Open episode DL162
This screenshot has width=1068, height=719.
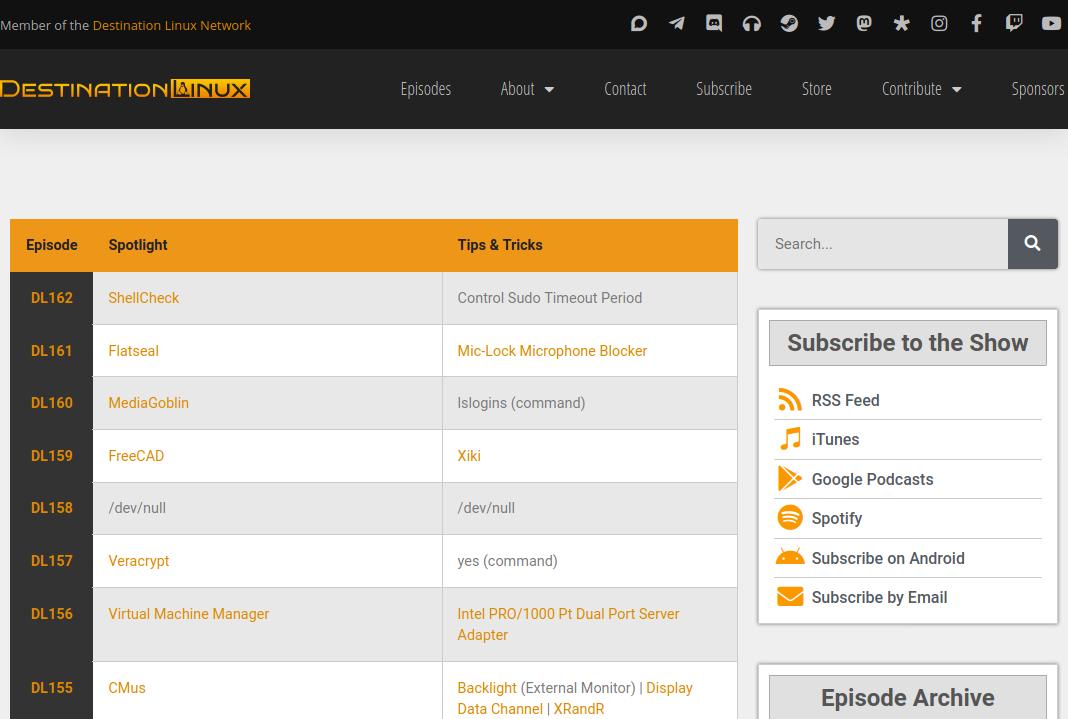coord(52,298)
